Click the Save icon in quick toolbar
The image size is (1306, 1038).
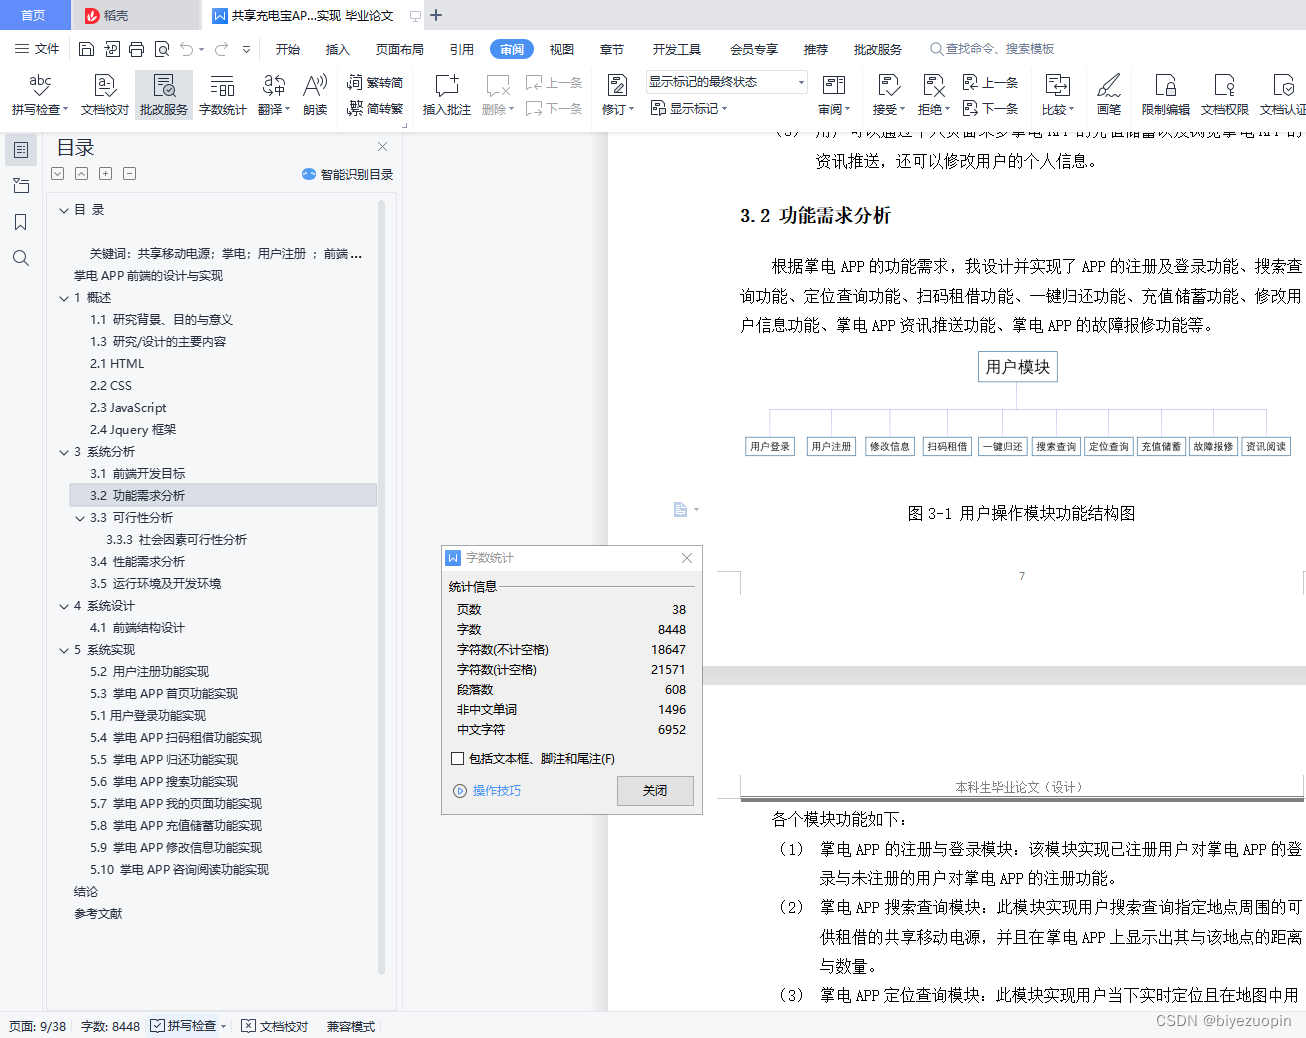(x=86, y=49)
